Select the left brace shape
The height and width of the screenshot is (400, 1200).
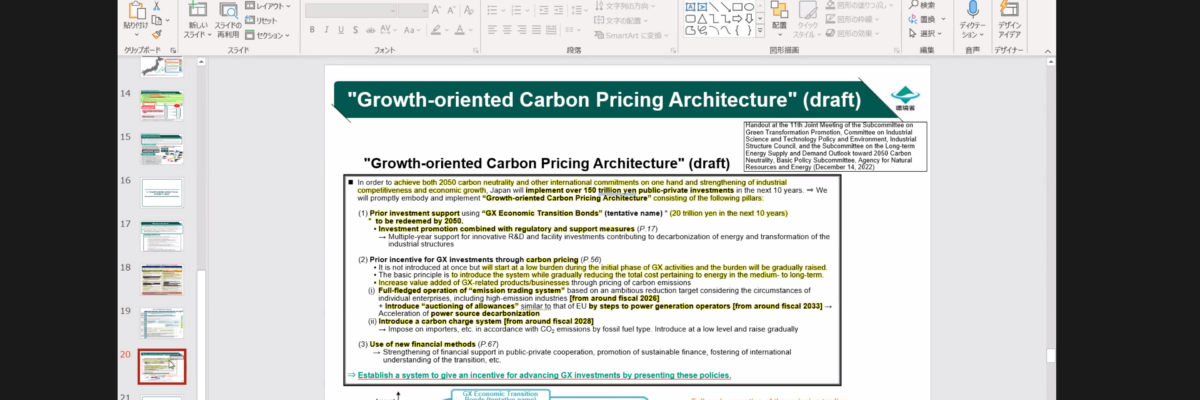(x=737, y=30)
